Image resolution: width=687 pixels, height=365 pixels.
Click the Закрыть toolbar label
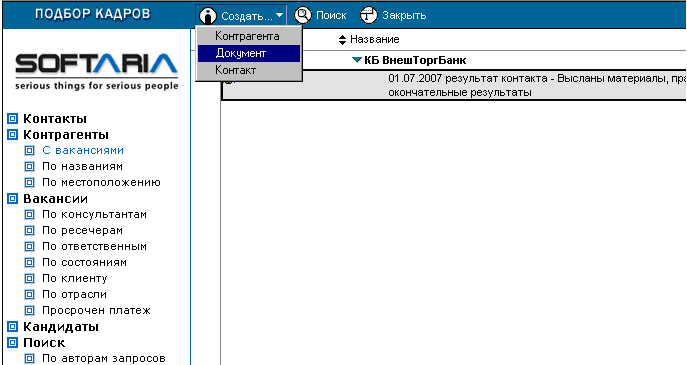404,15
